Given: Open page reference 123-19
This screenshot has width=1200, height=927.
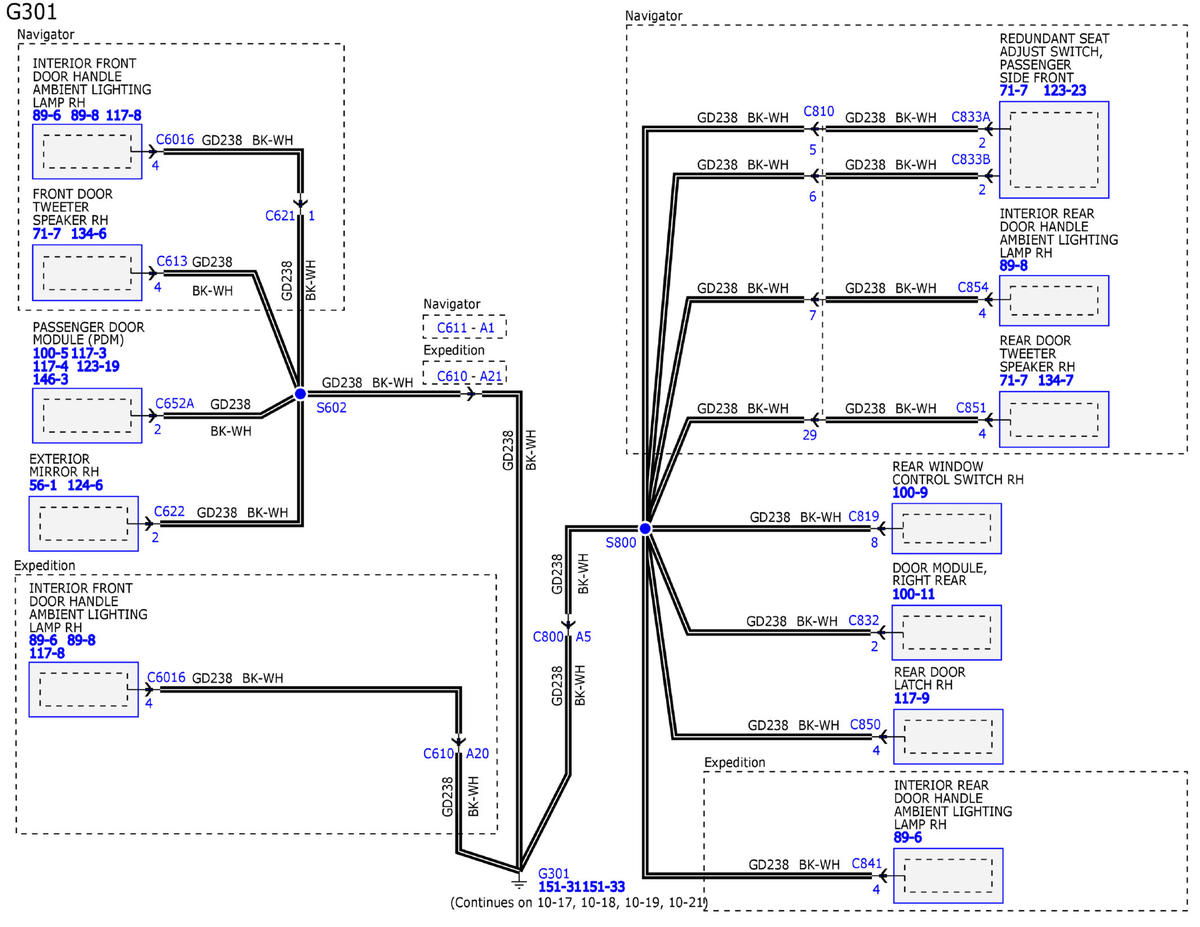Looking at the screenshot, I should [99, 367].
